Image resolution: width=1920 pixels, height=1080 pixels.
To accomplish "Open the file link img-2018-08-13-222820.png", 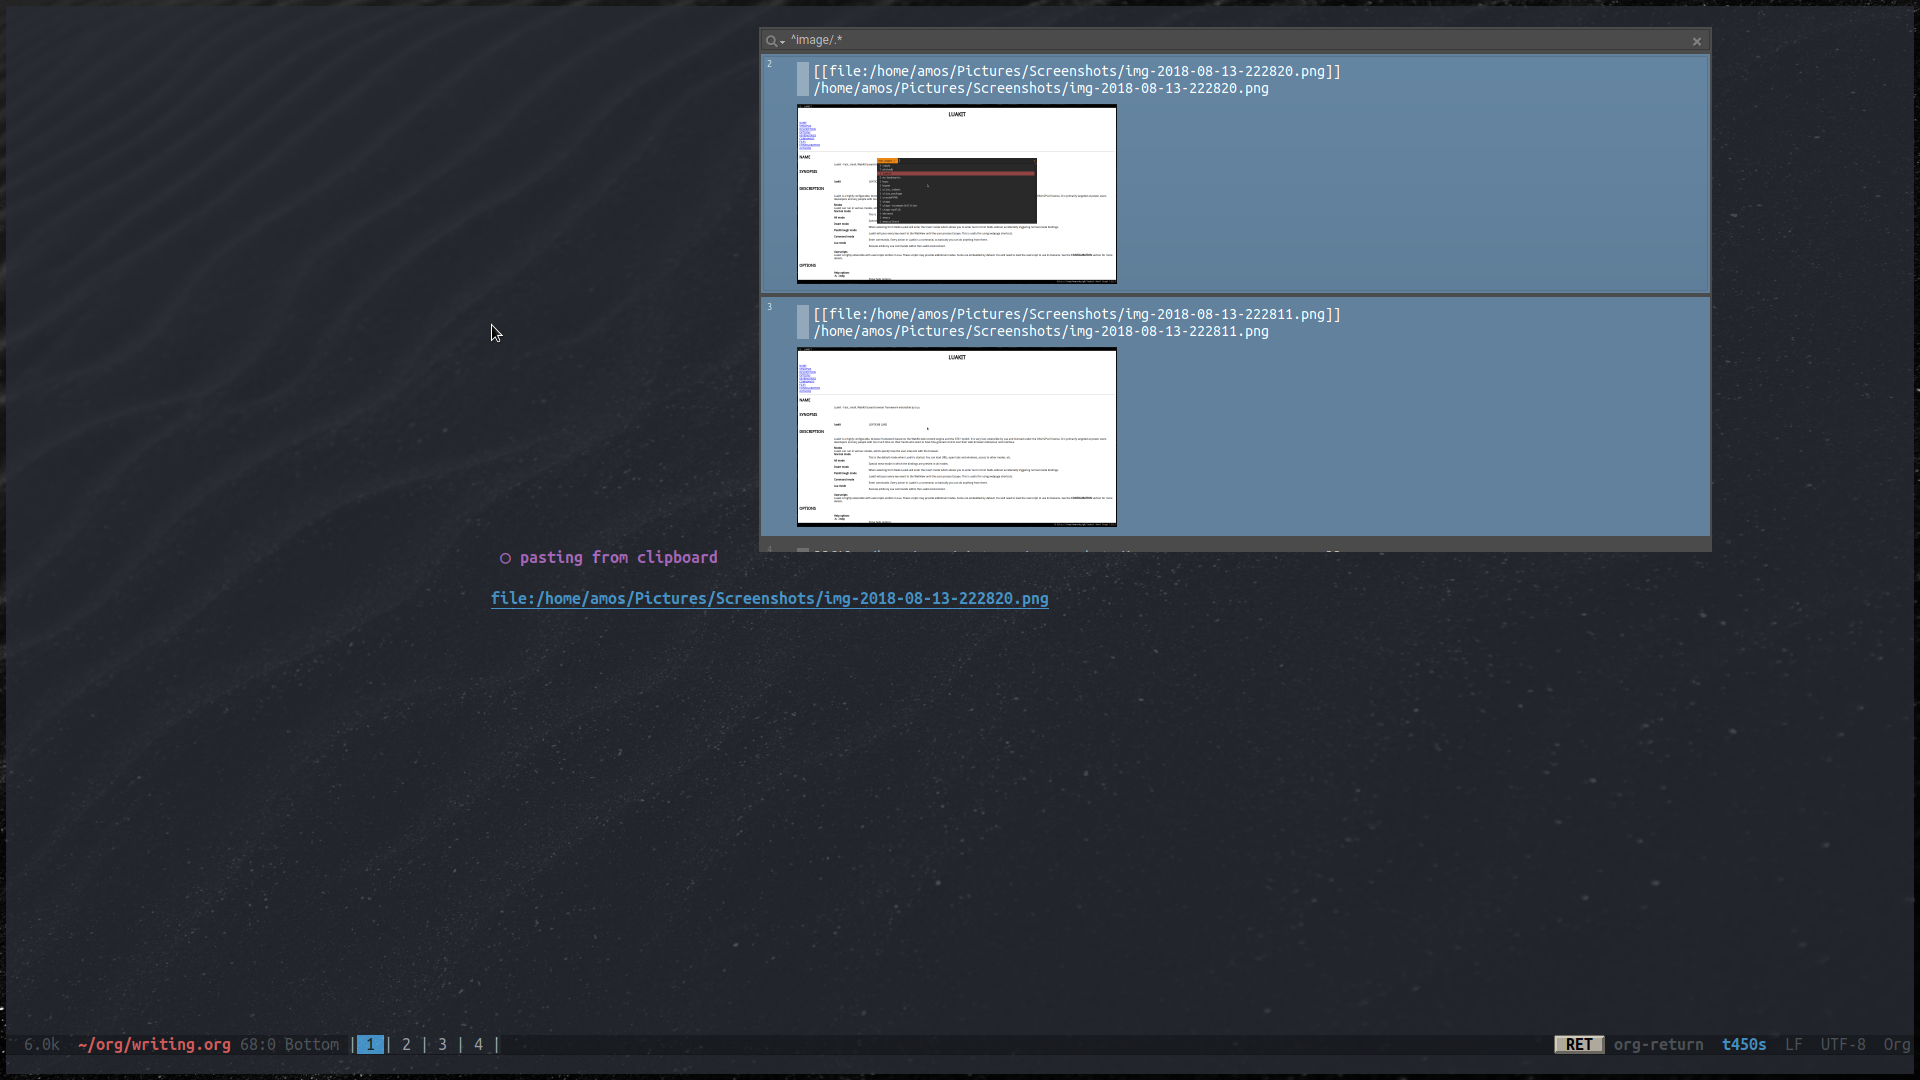I will tap(769, 598).
